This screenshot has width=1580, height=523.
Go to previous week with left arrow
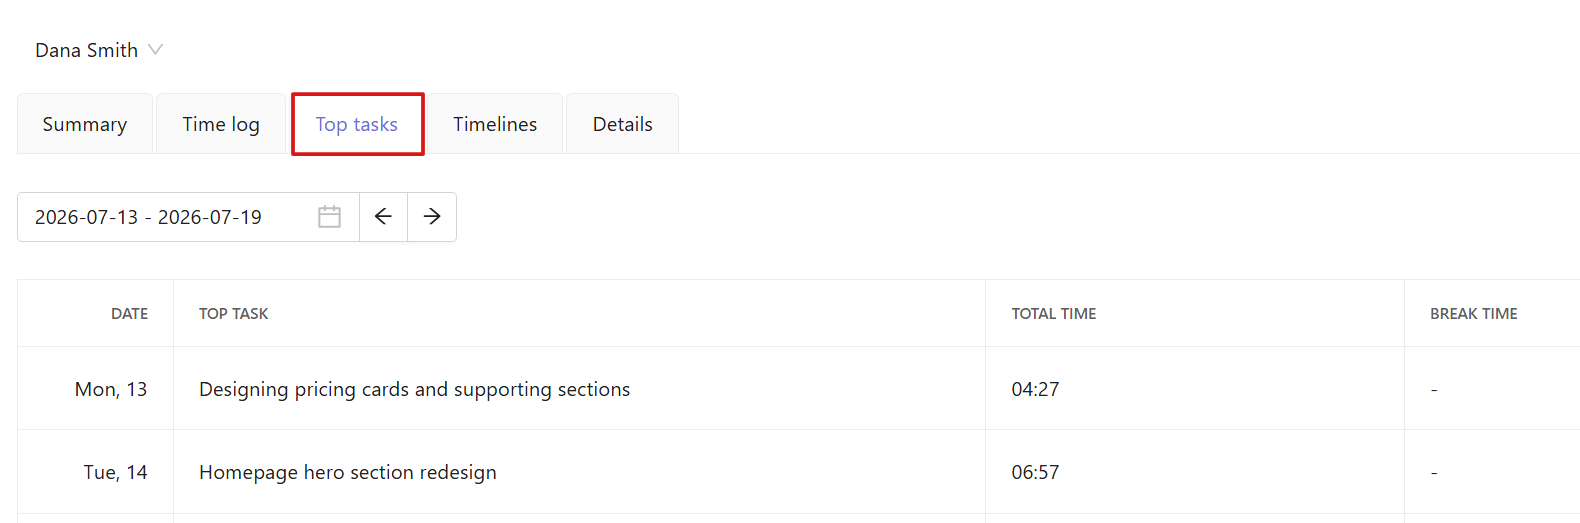383,217
